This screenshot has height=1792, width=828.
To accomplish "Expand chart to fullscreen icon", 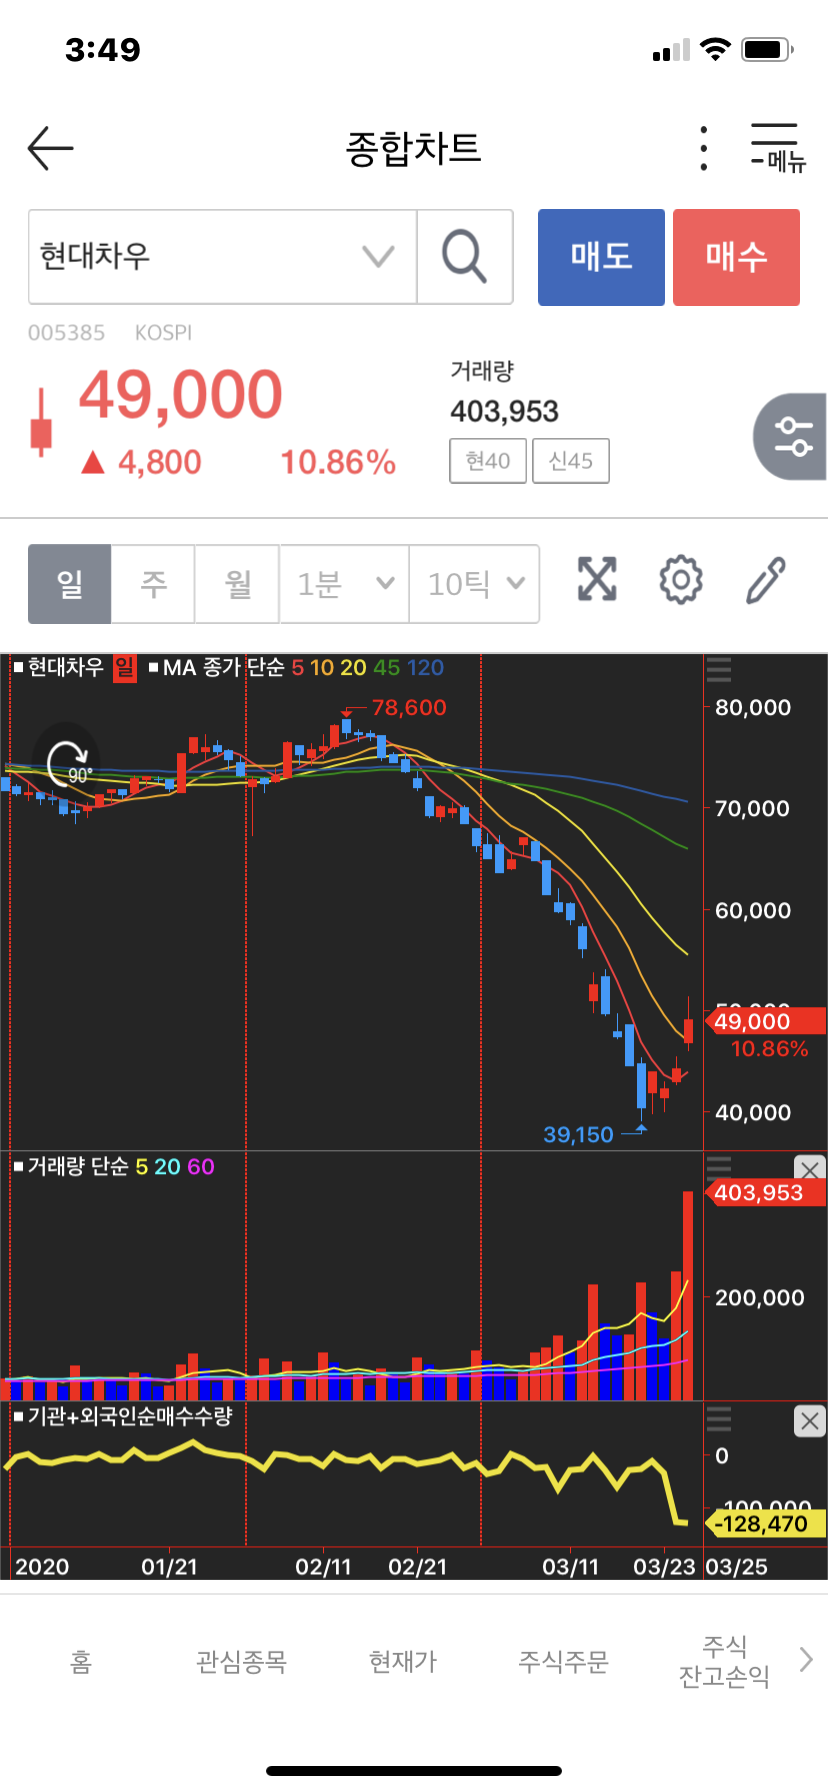I will pos(597,579).
